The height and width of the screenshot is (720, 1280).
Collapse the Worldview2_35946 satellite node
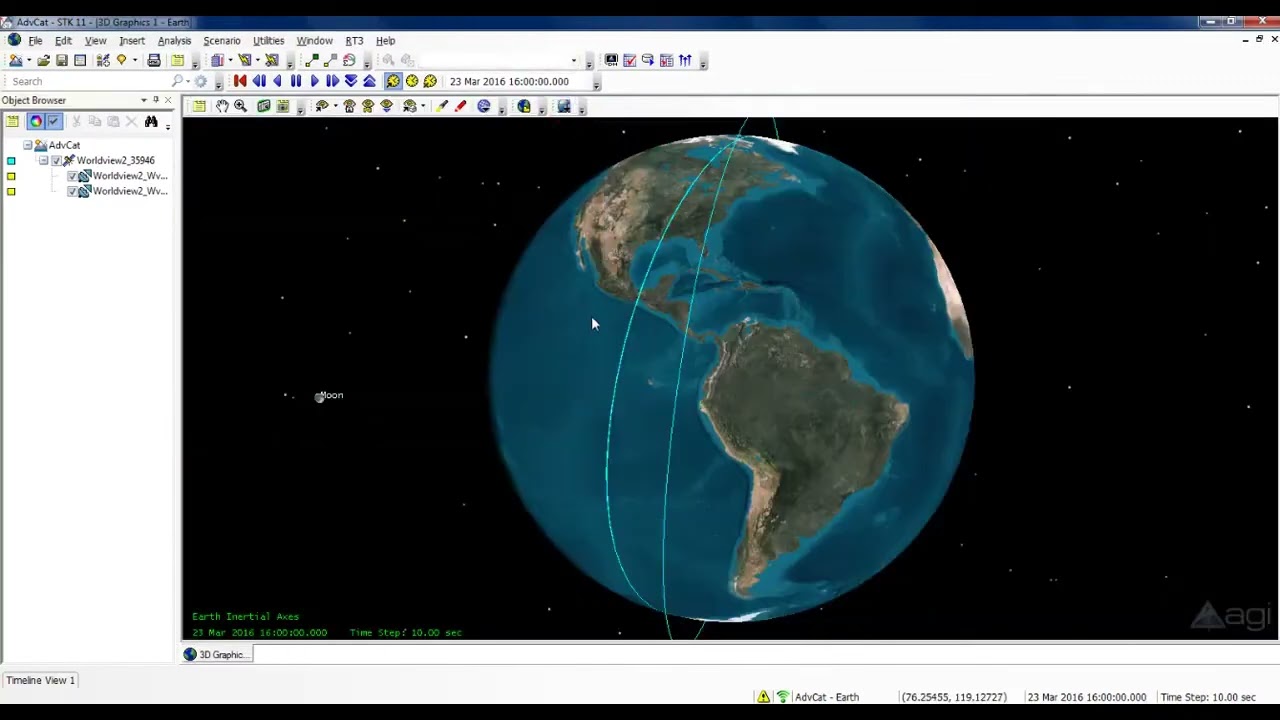tap(43, 161)
